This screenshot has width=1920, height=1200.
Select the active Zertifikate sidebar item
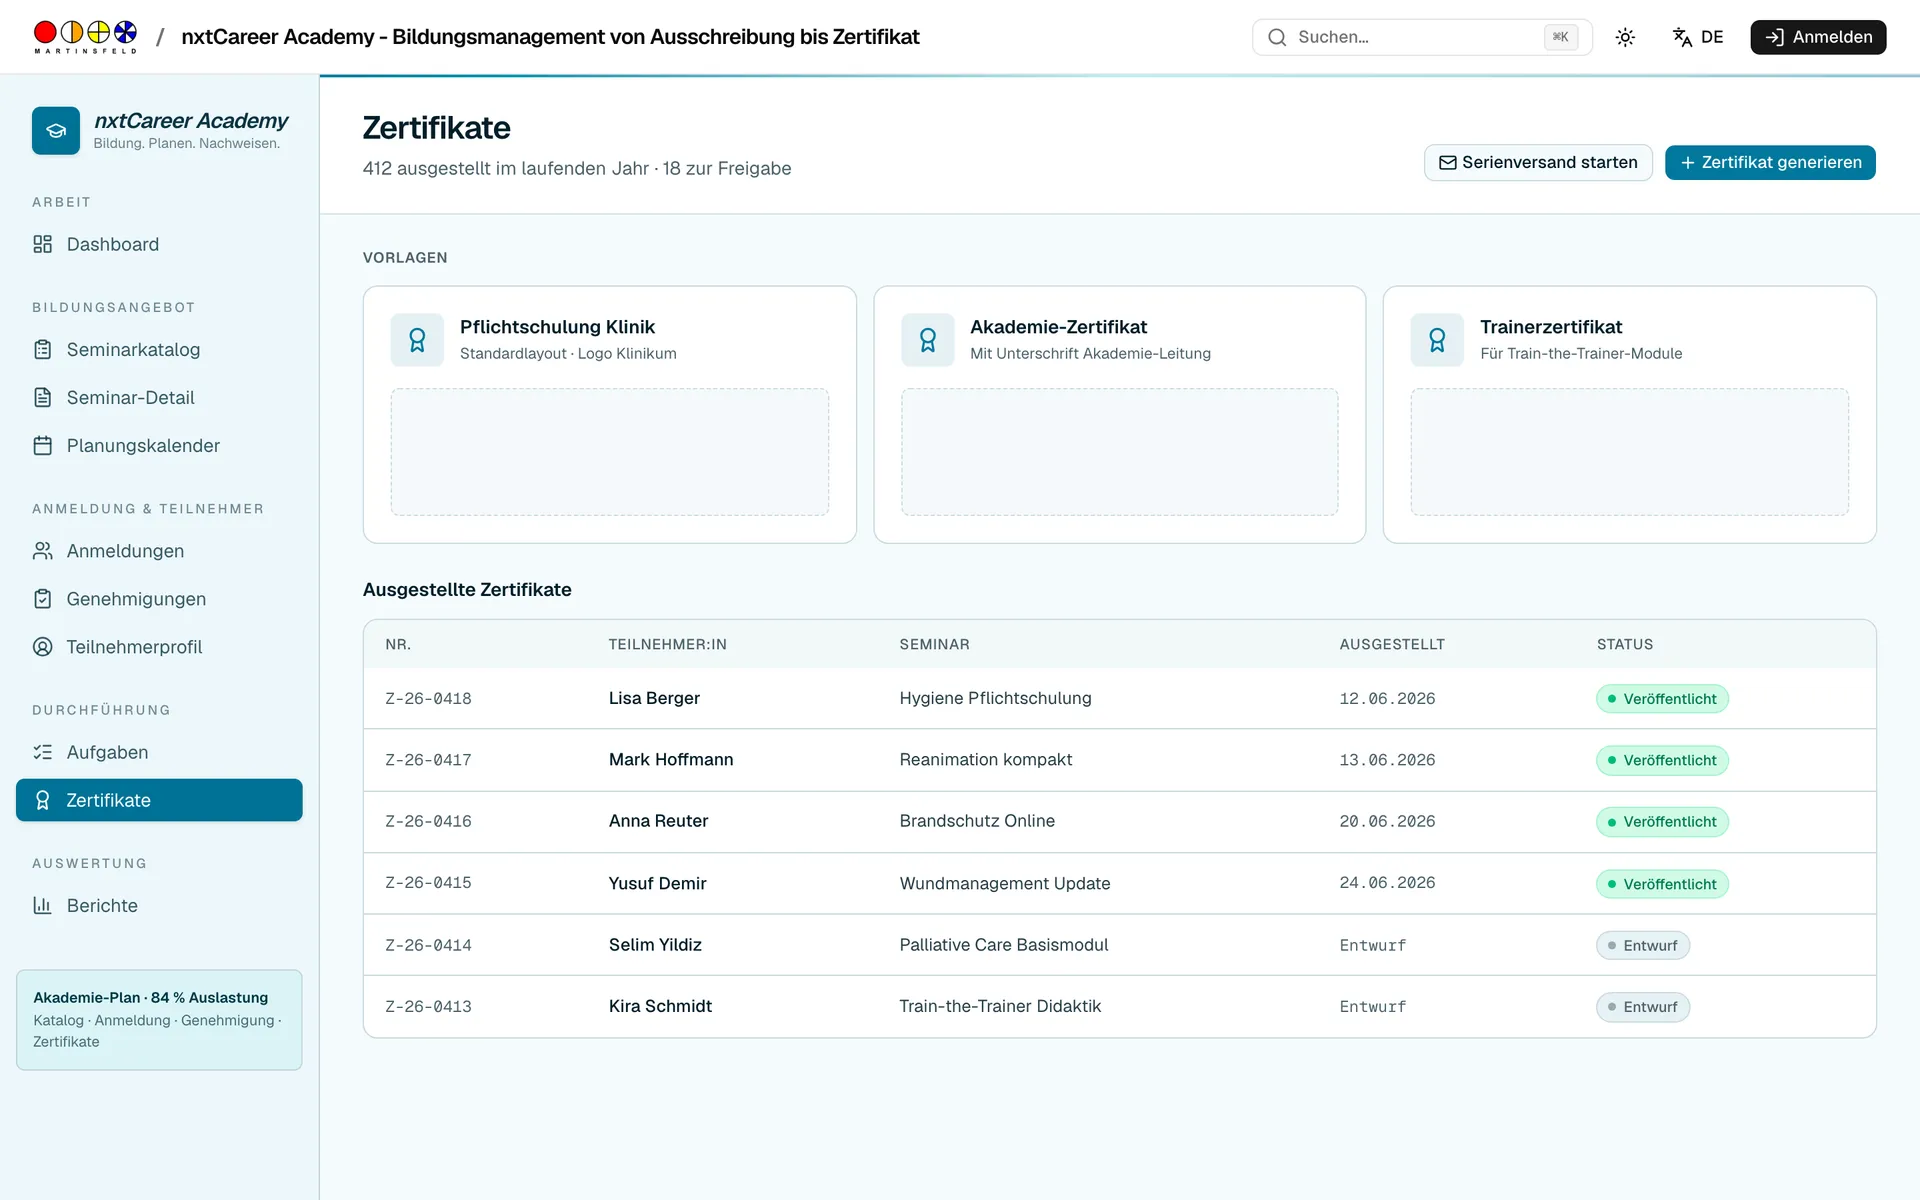pos(159,800)
